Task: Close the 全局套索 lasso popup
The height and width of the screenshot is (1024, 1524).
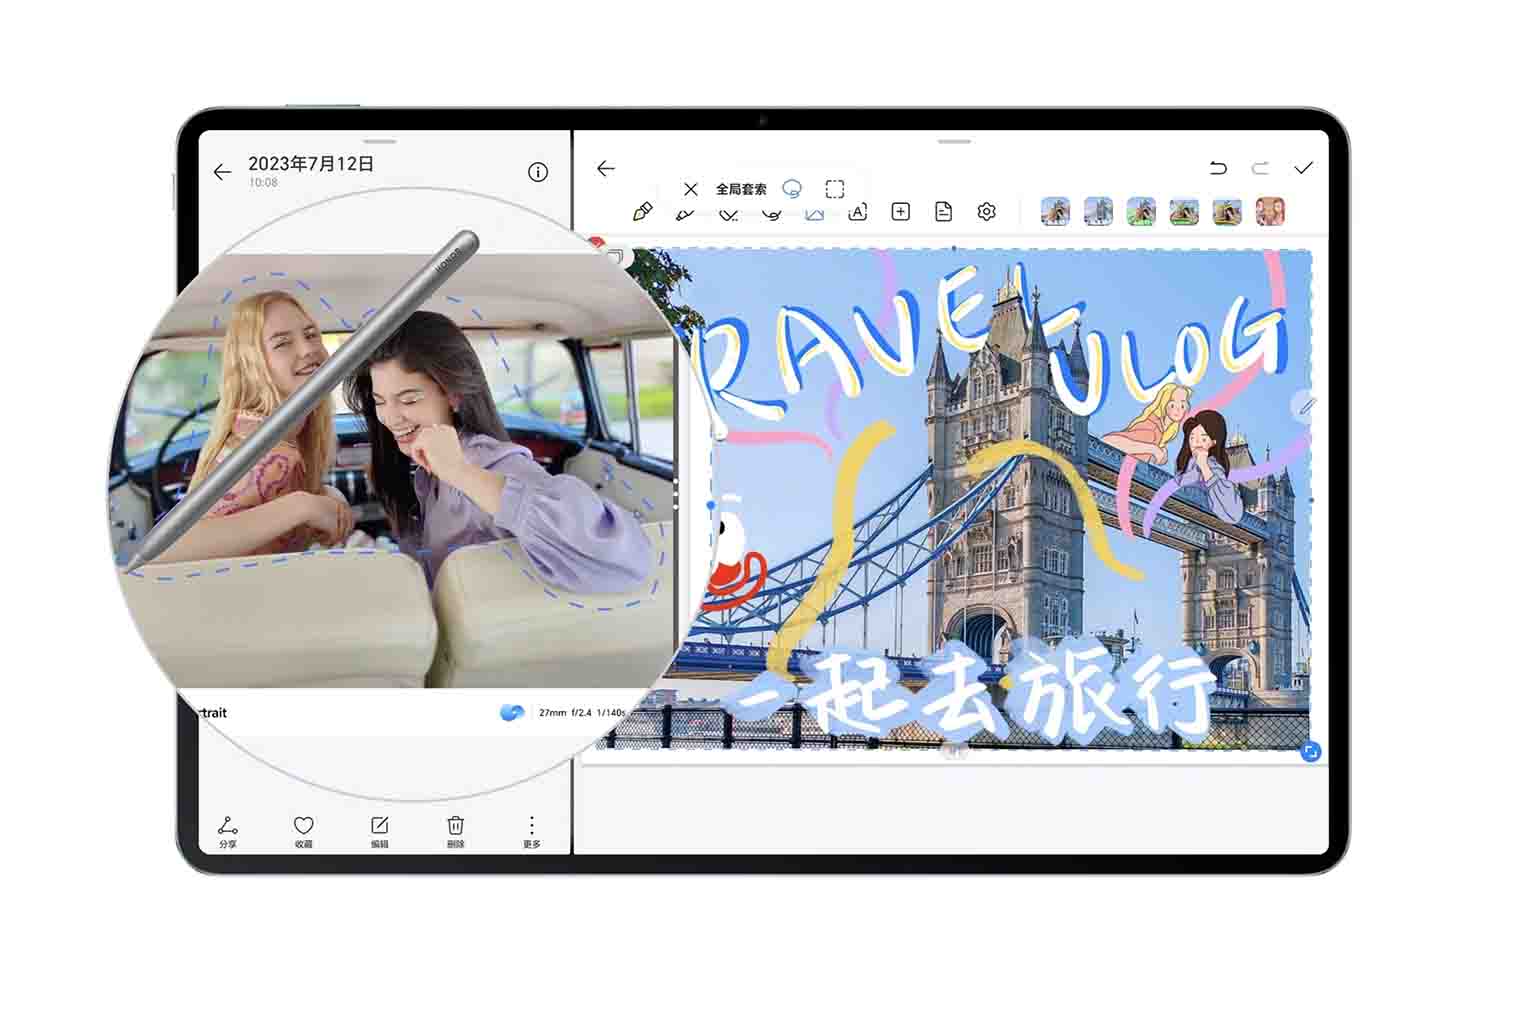Action: 690,188
